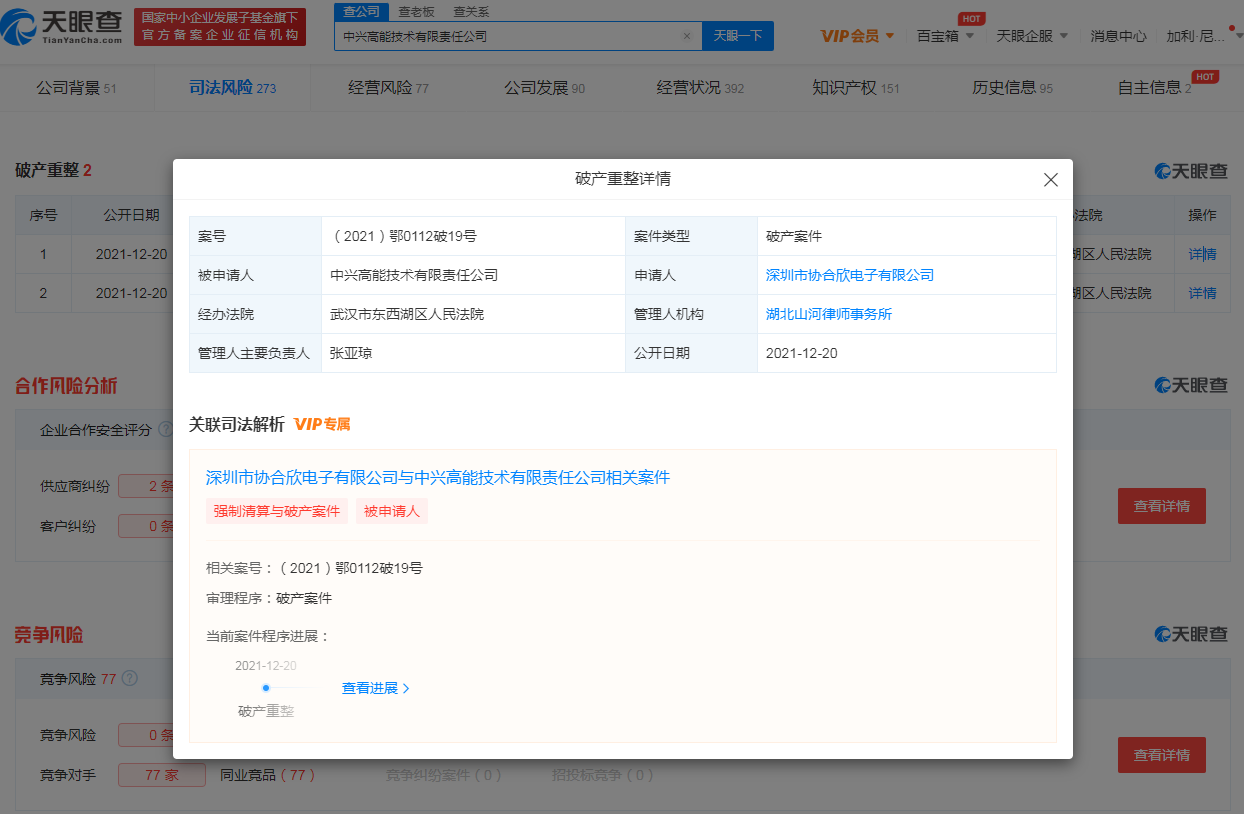Click the 被申请人 tag

pos(392,511)
